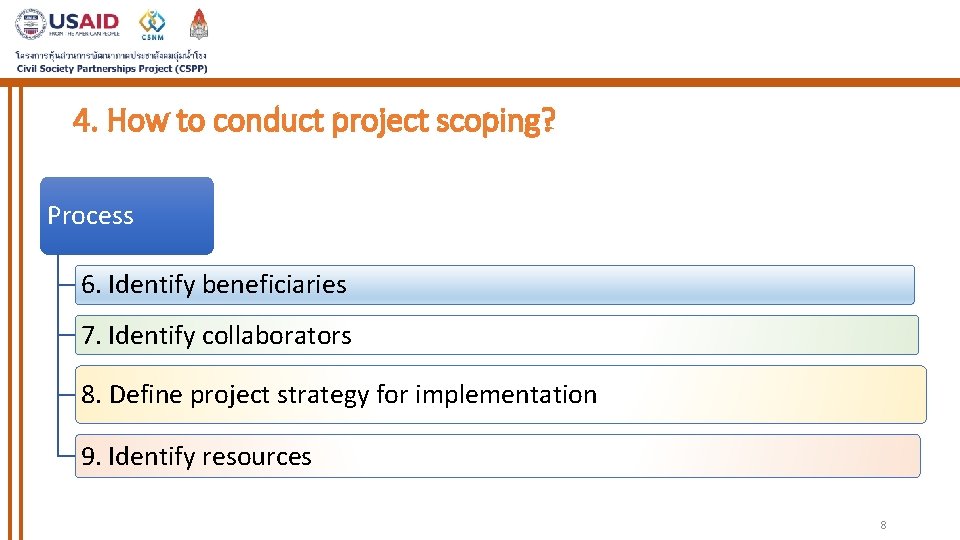Click the tree connector line below Process box

[58, 355]
